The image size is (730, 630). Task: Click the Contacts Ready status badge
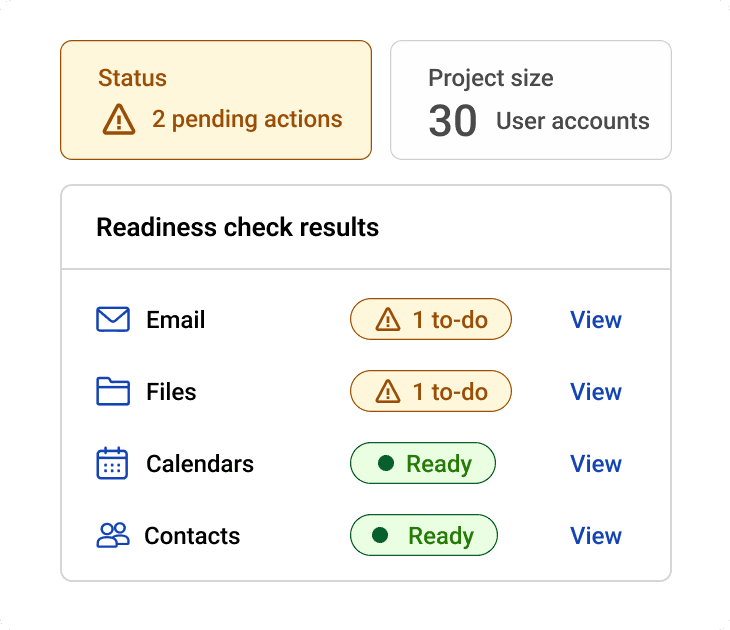point(424,535)
